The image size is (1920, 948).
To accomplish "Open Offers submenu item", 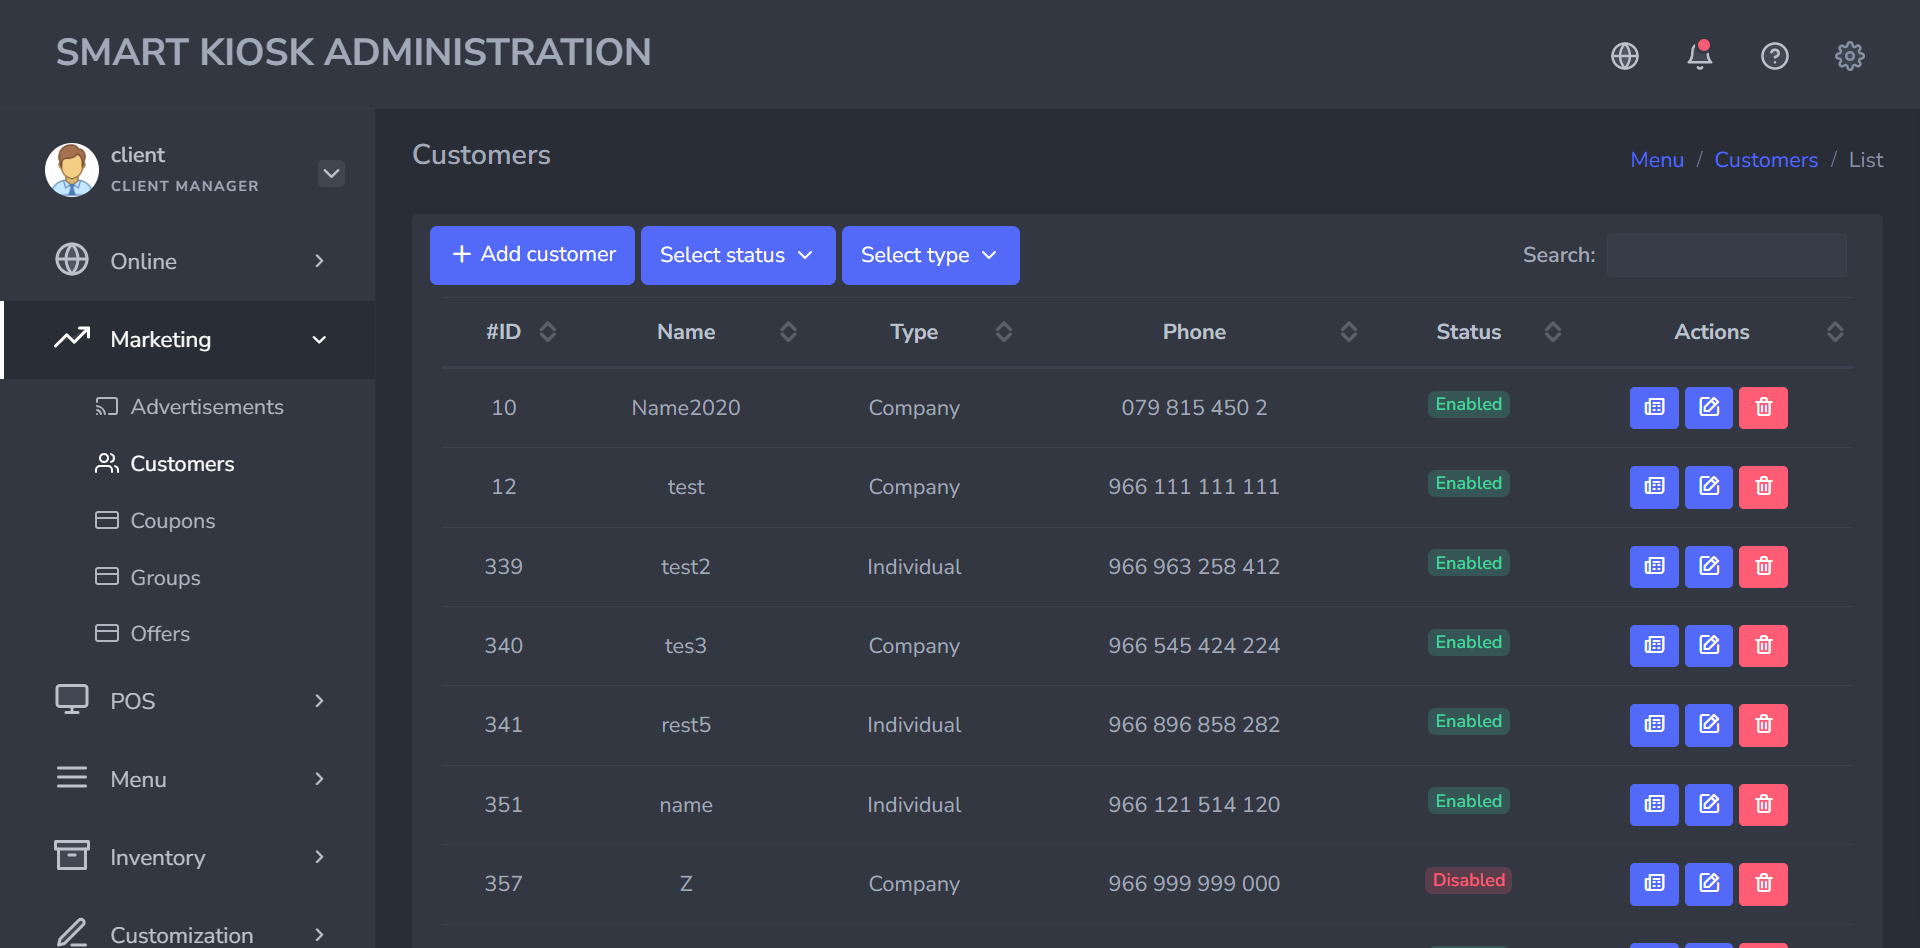I will click(x=142, y=634).
